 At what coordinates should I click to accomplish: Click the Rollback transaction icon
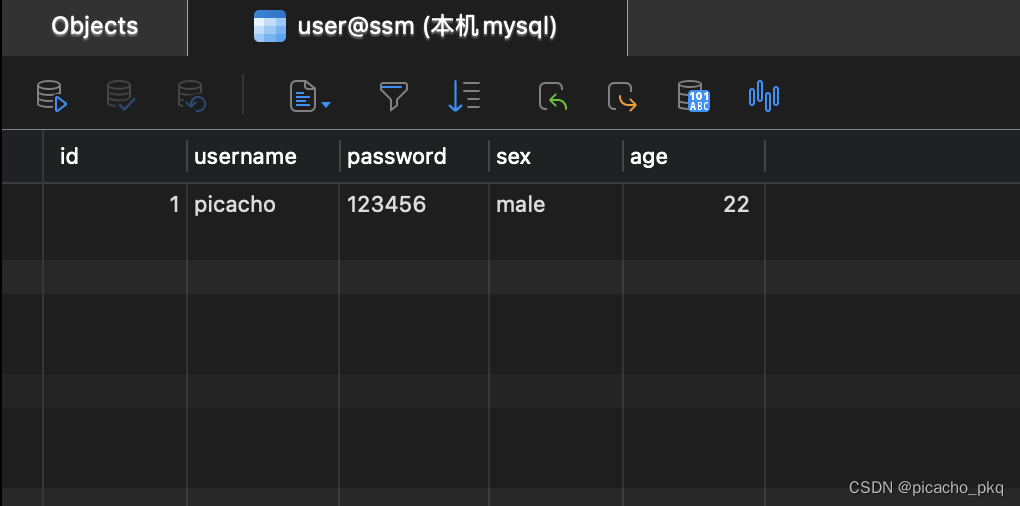192,96
